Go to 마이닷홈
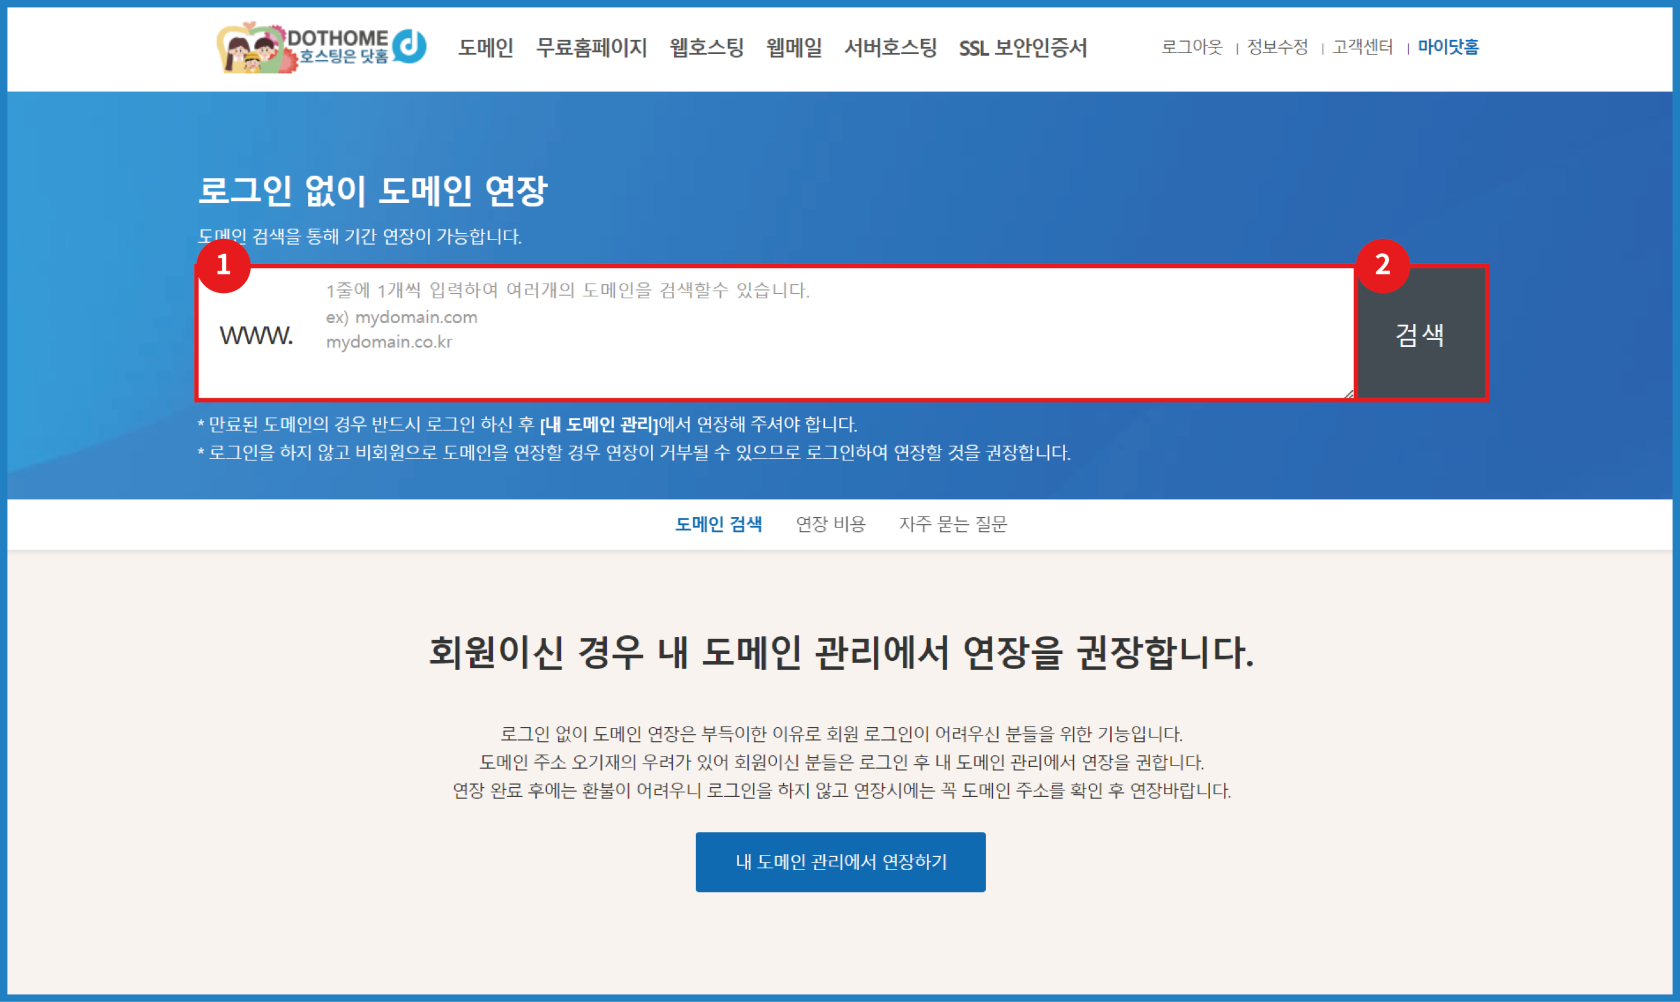Viewport: 1680px width, 1002px height. coord(1449,46)
